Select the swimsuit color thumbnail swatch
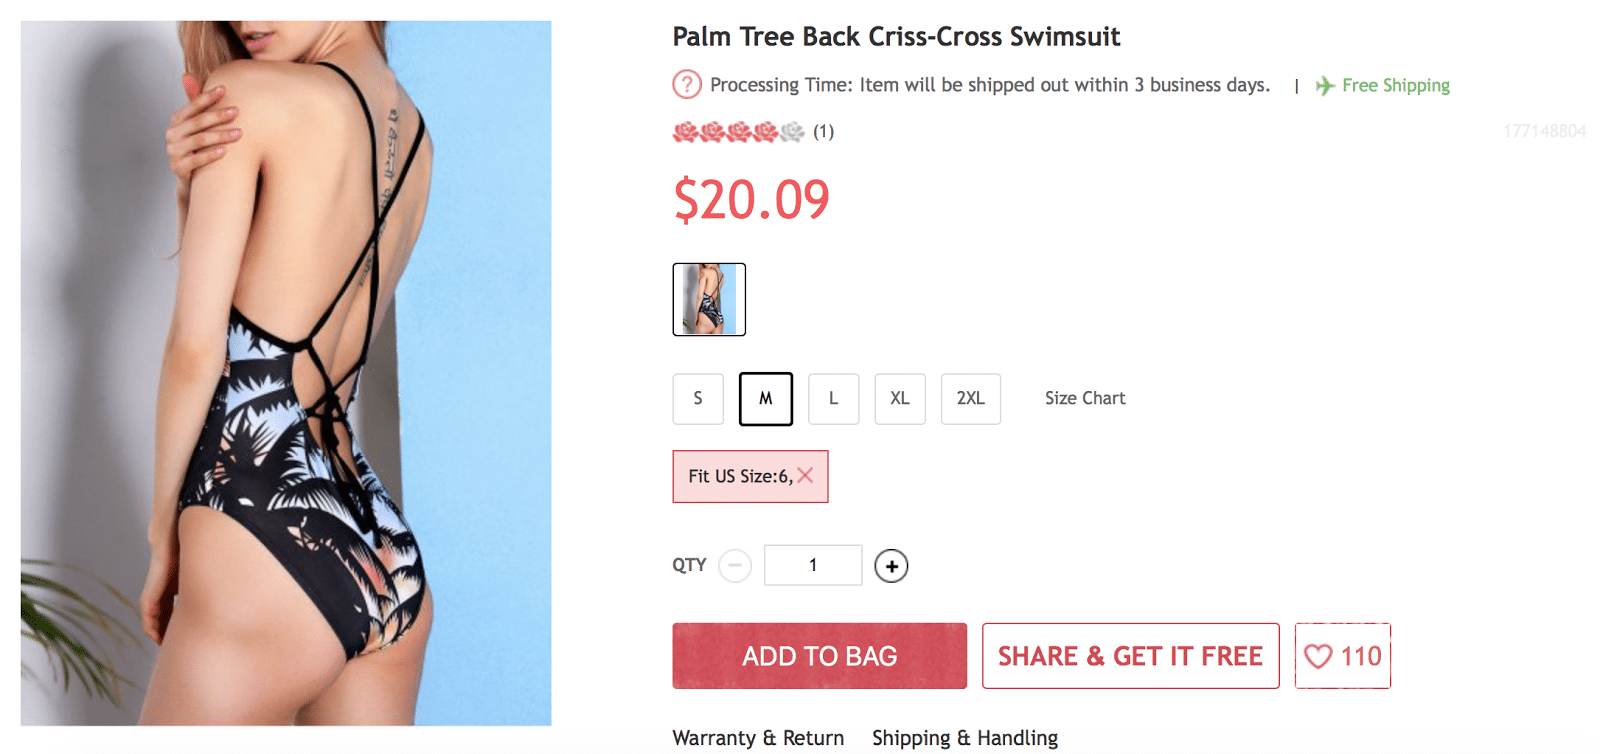 [x=709, y=299]
